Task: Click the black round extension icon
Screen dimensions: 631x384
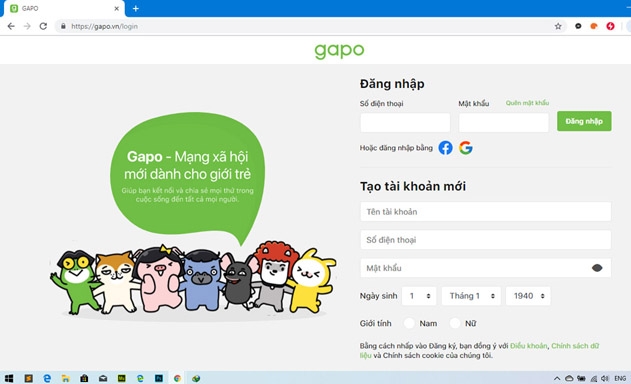Action: tap(578, 26)
